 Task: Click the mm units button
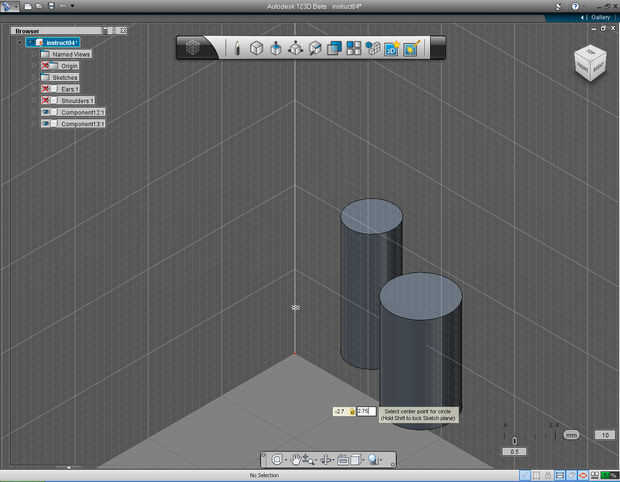point(571,435)
